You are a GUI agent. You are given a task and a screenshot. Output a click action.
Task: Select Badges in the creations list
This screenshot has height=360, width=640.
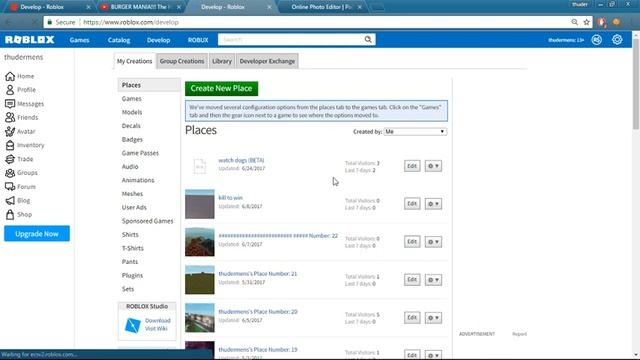tap(132, 140)
